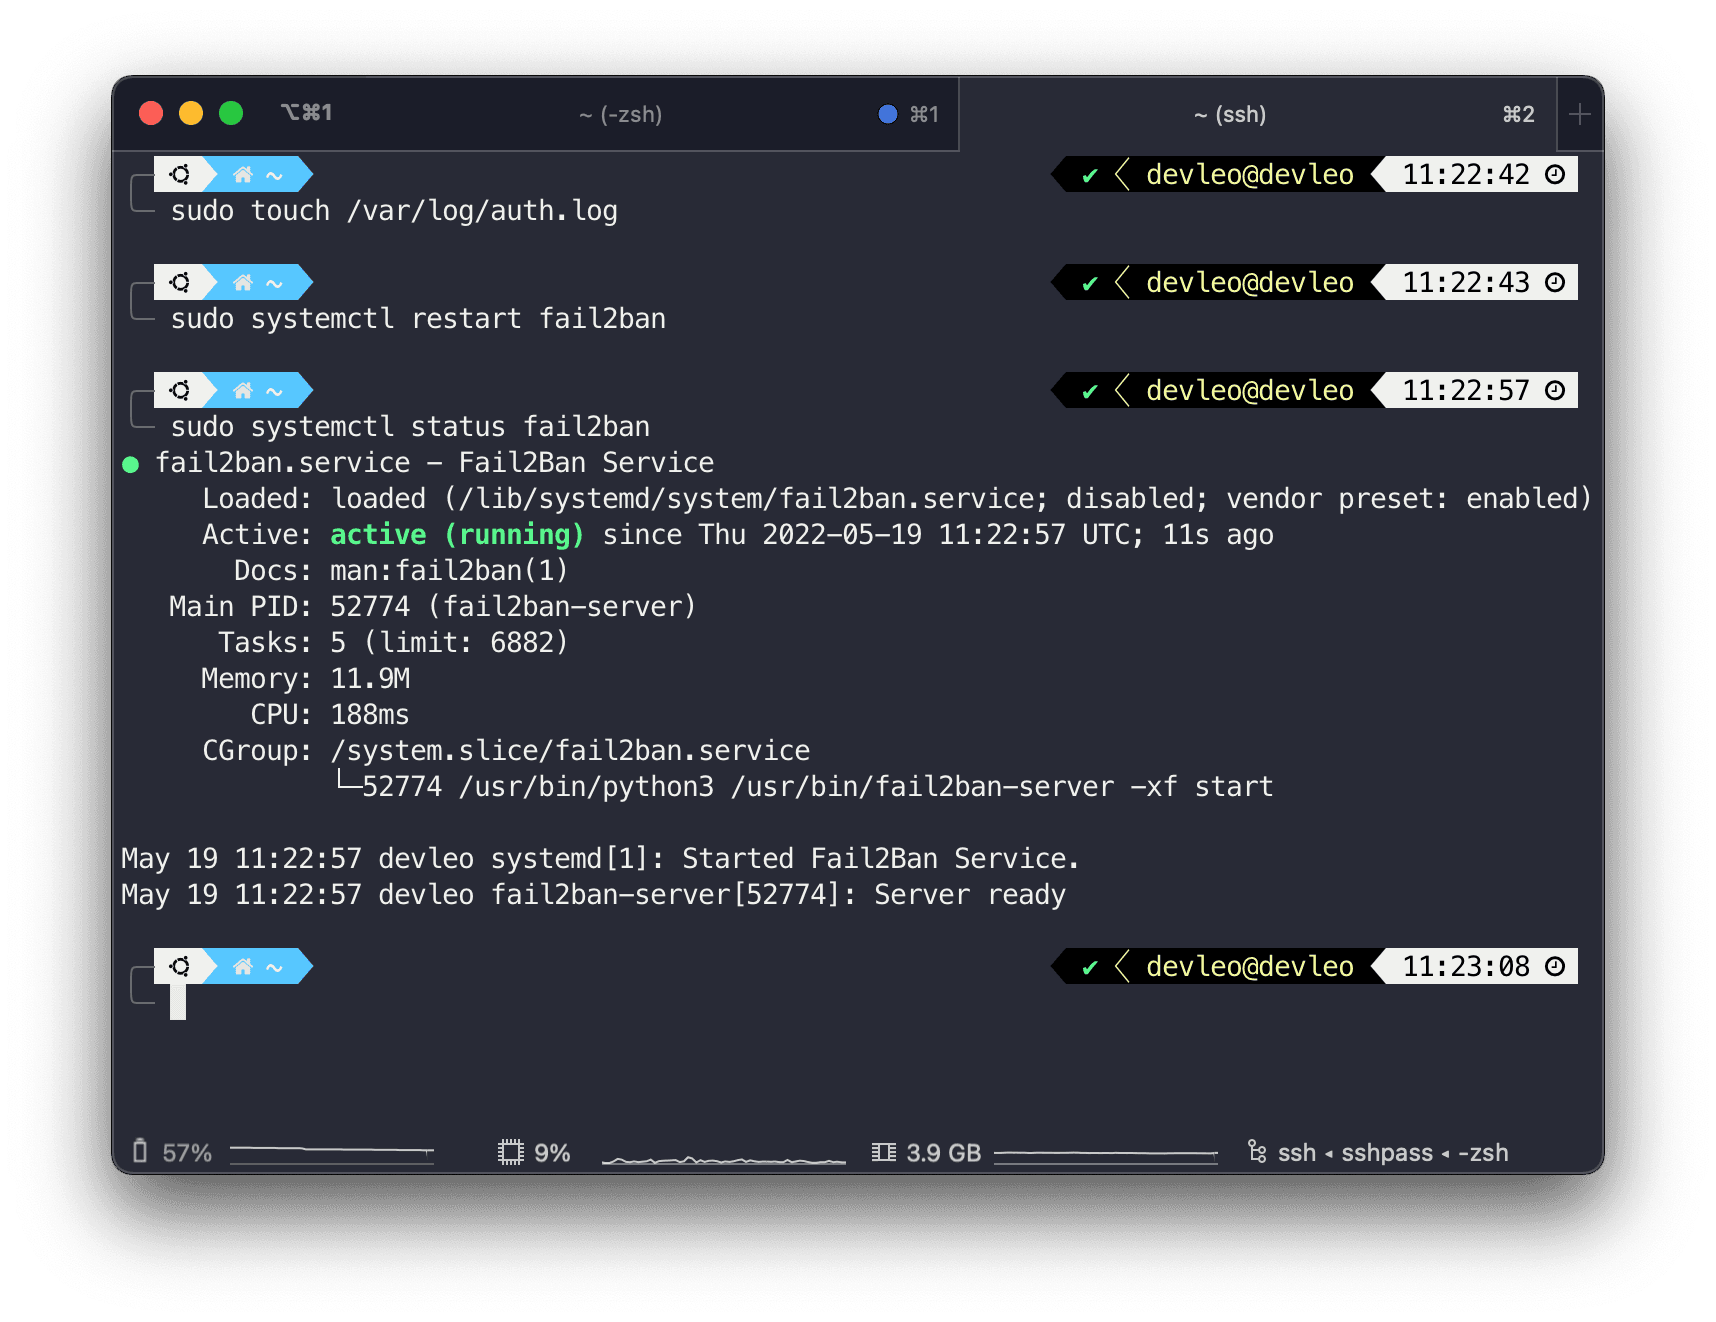Click the 'man:fail2ban(1)' docs reference
1716x1322 pixels.
click(449, 571)
